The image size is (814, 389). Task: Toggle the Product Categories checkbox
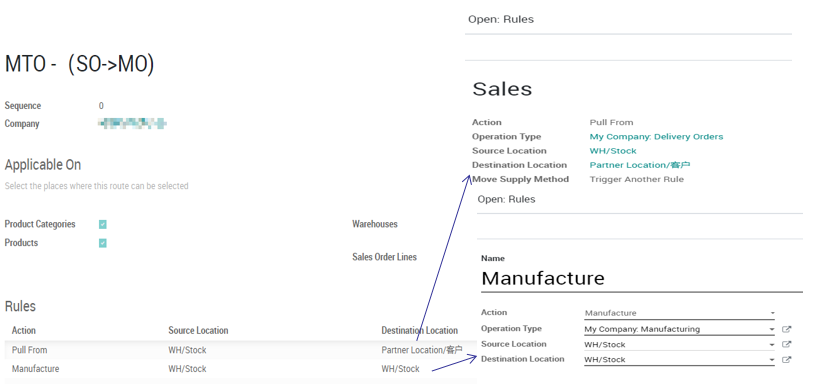pyautogui.click(x=103, y=224)
